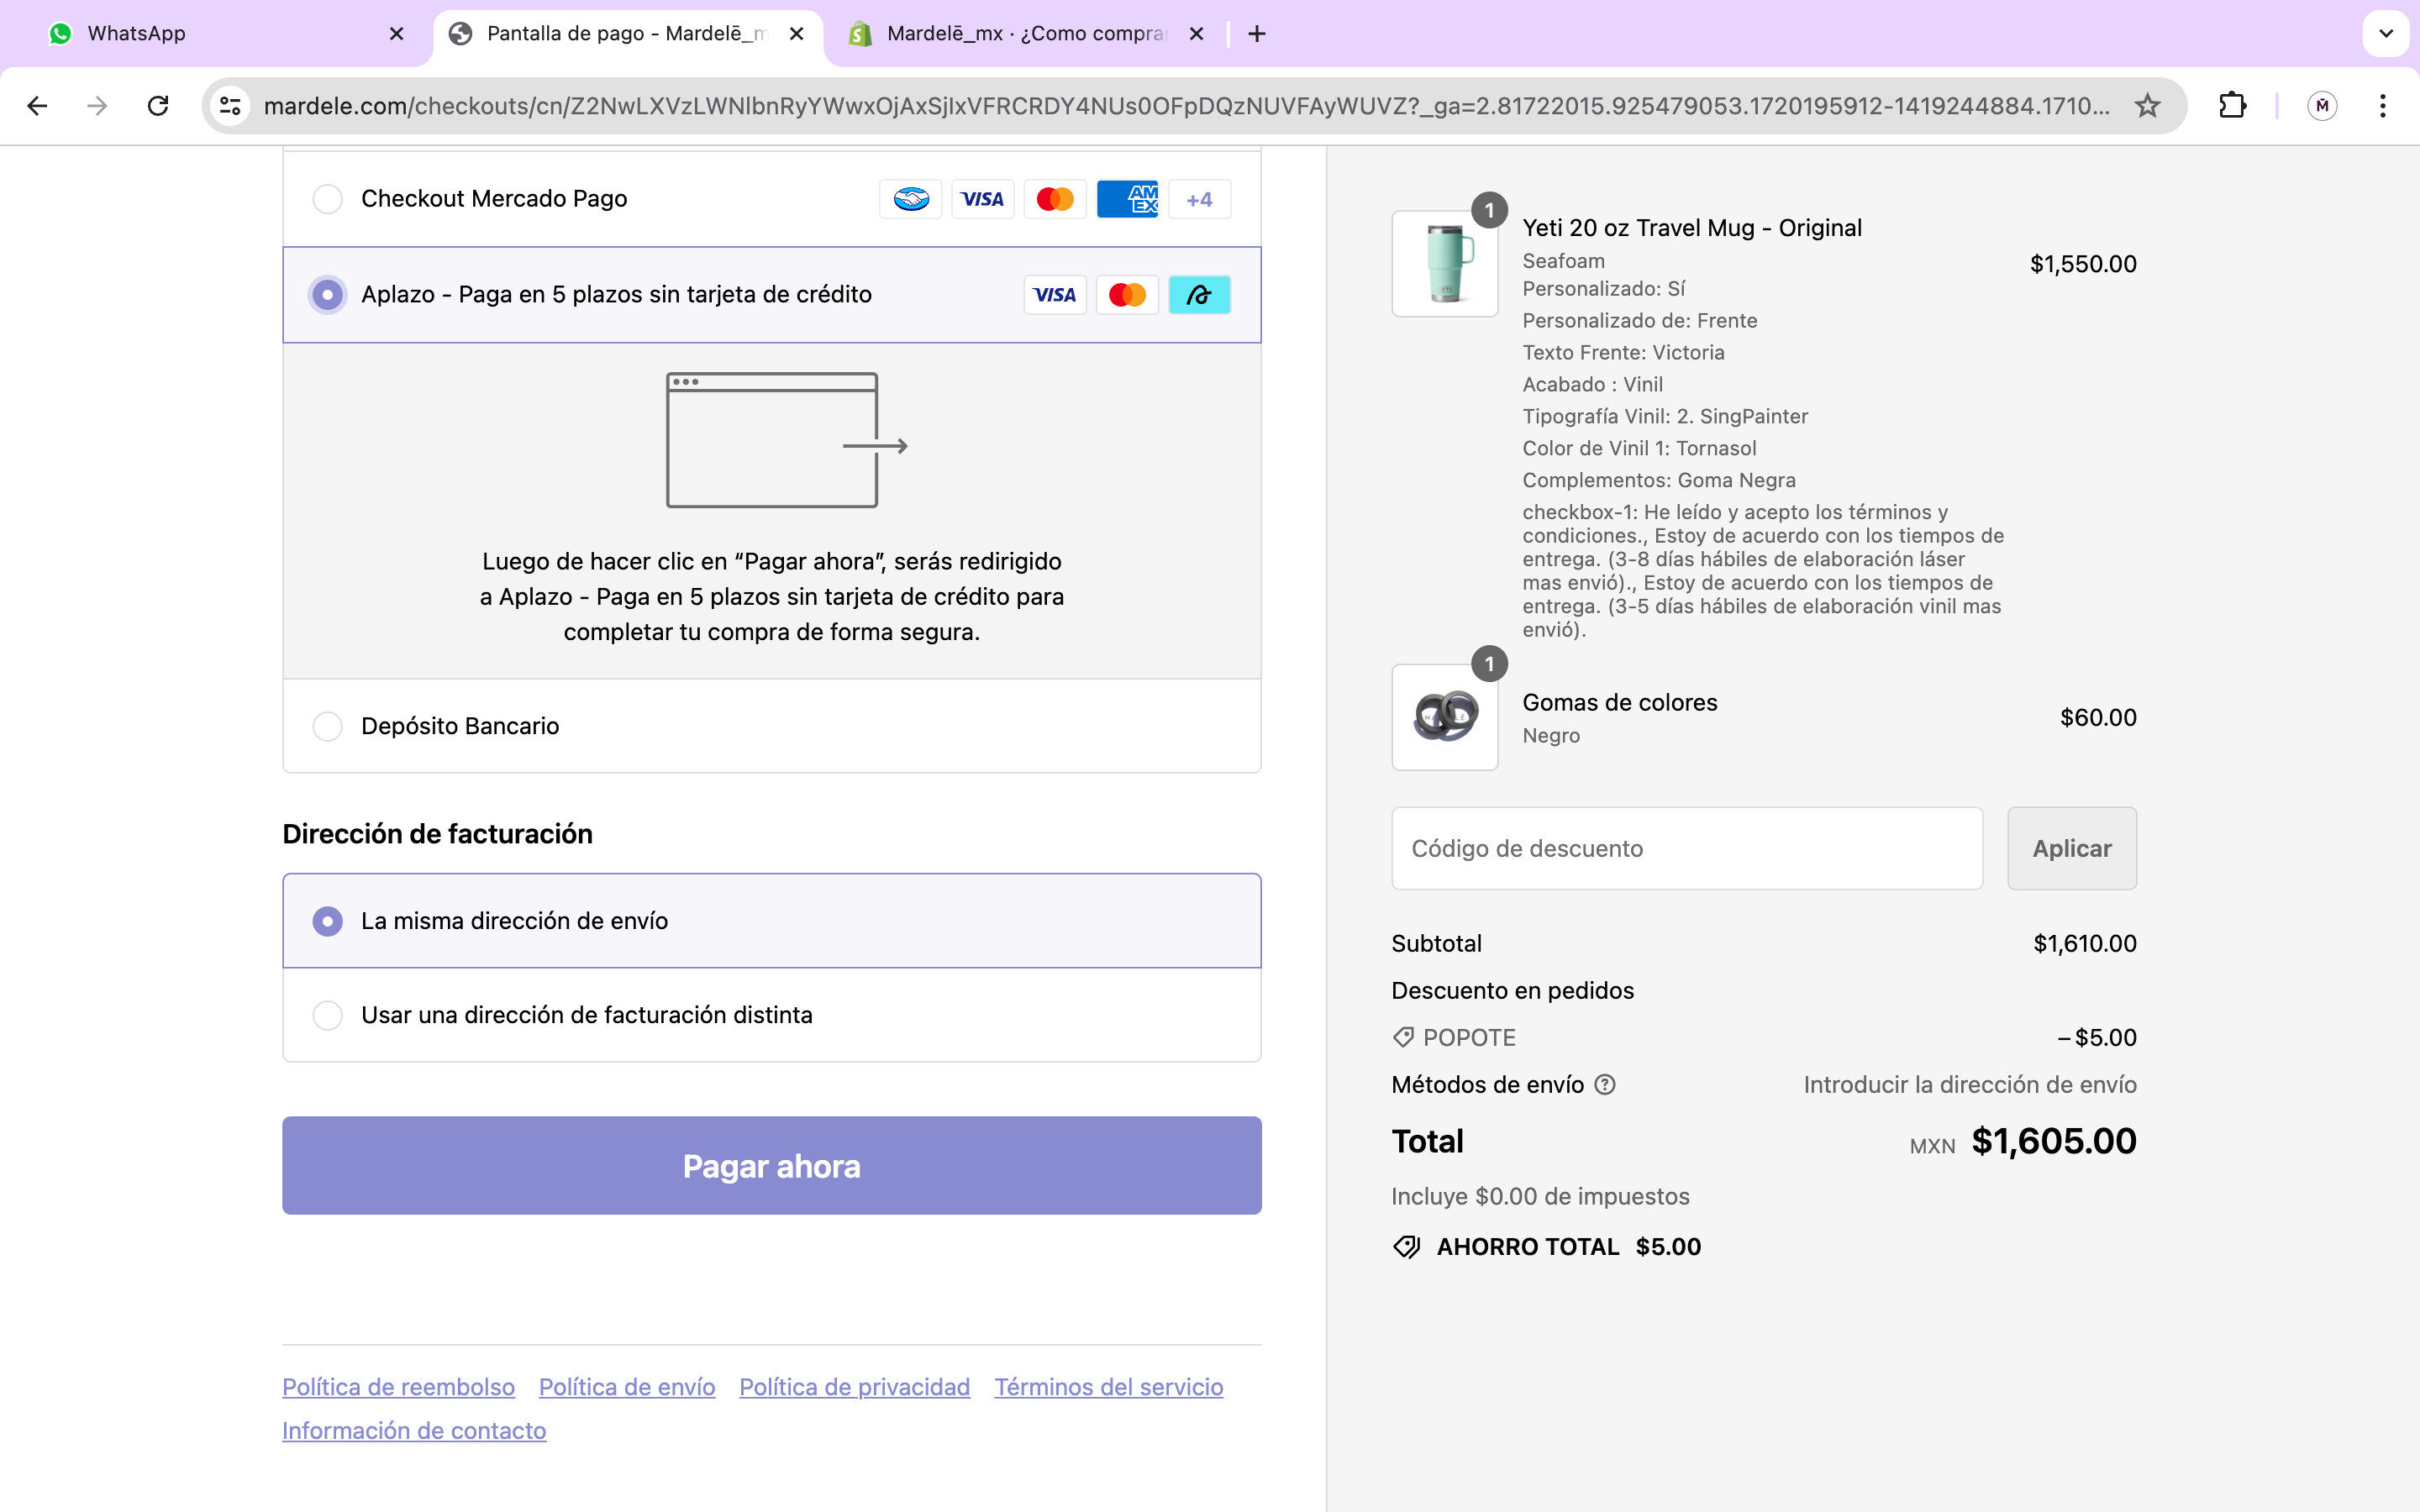Screen dimensions: 2420x1512
Task: Open the Política de reembolso link
Action: point(398,1387)
